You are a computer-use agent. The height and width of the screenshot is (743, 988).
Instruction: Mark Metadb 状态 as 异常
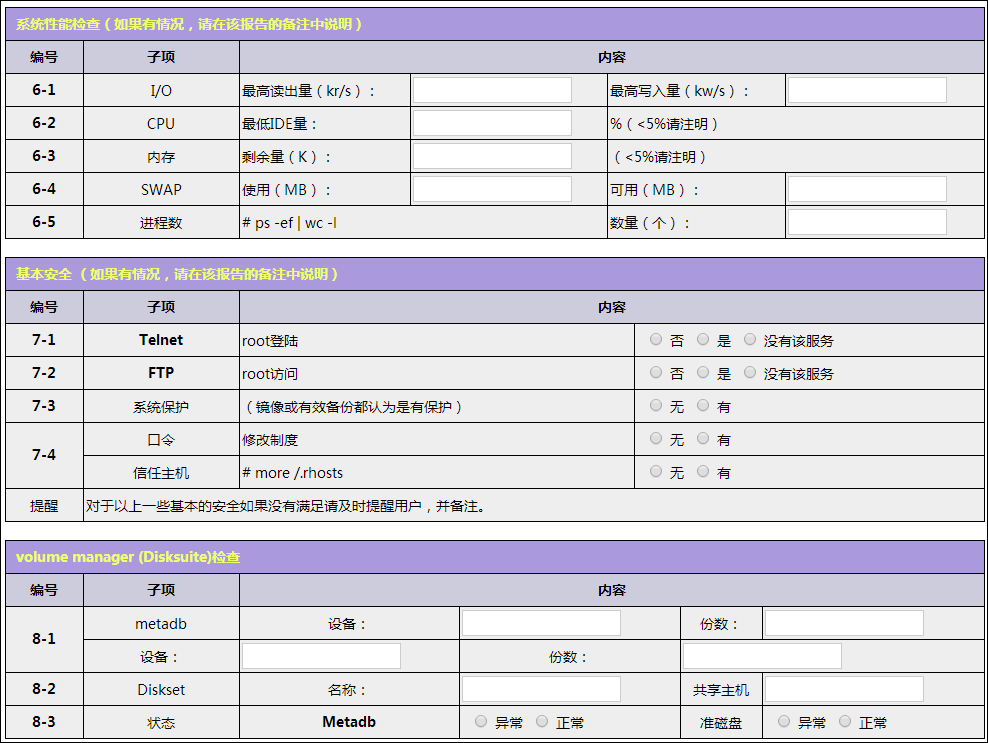tap(481, 722)
